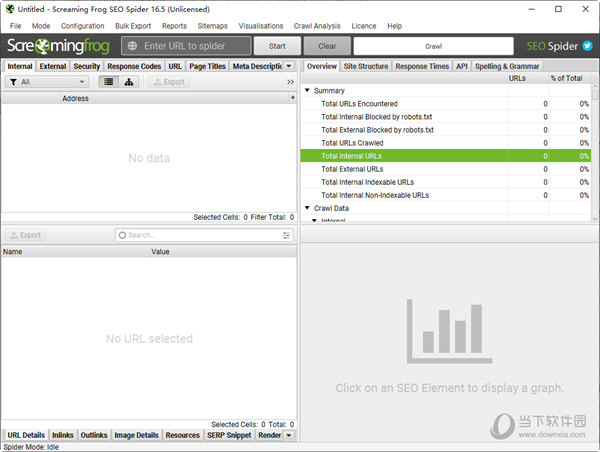
Task: Click the globe icon in URL bar
Action: pyautogui.click(x=132, y=46)
